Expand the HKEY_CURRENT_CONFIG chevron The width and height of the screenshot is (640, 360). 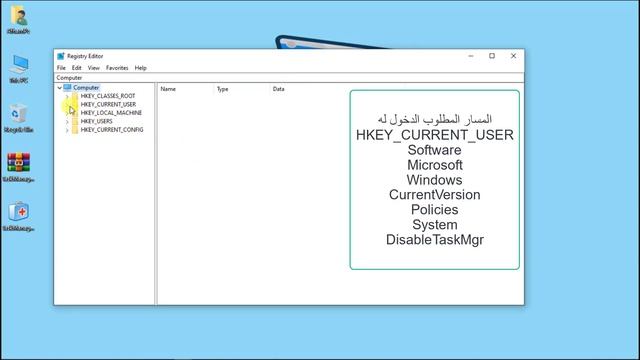[x=67, y=130]
